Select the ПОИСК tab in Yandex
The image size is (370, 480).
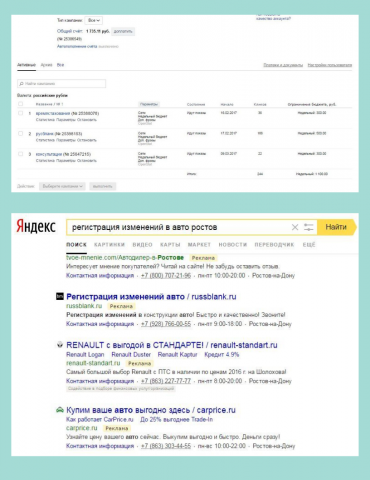pos(76,245)
